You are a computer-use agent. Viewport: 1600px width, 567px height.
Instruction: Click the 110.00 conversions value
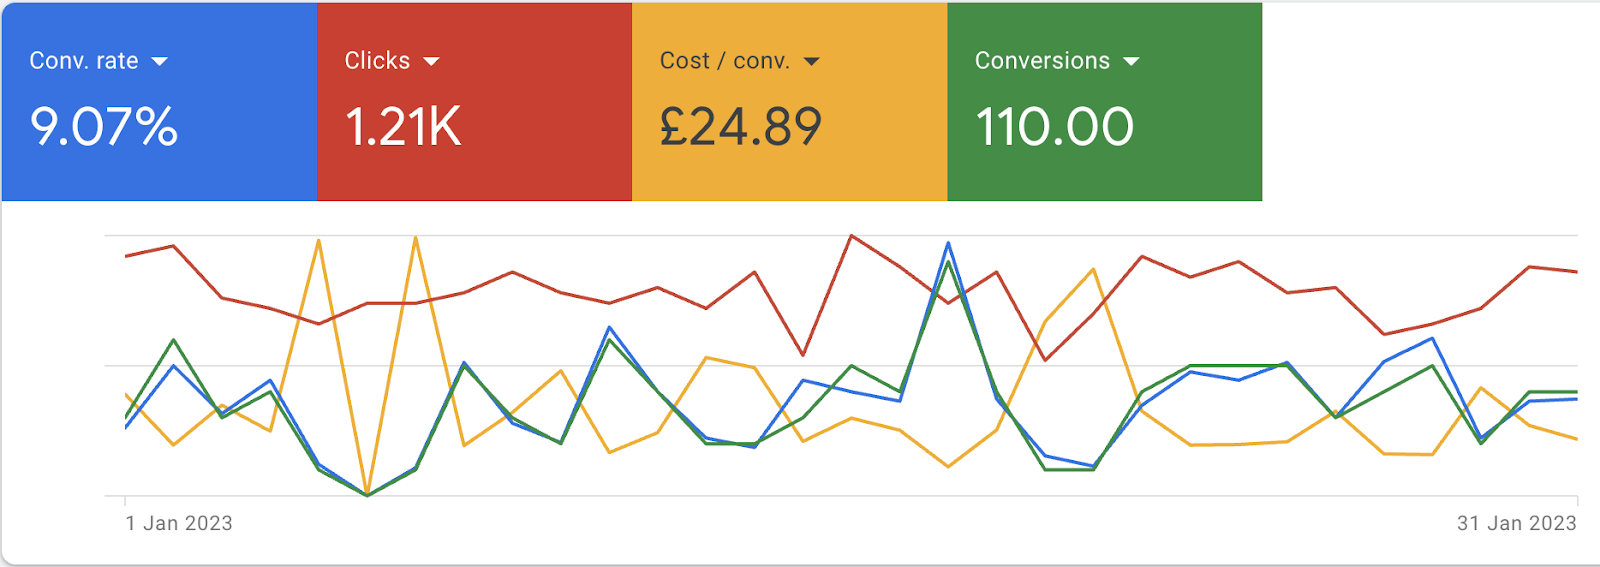point(1054,127)
